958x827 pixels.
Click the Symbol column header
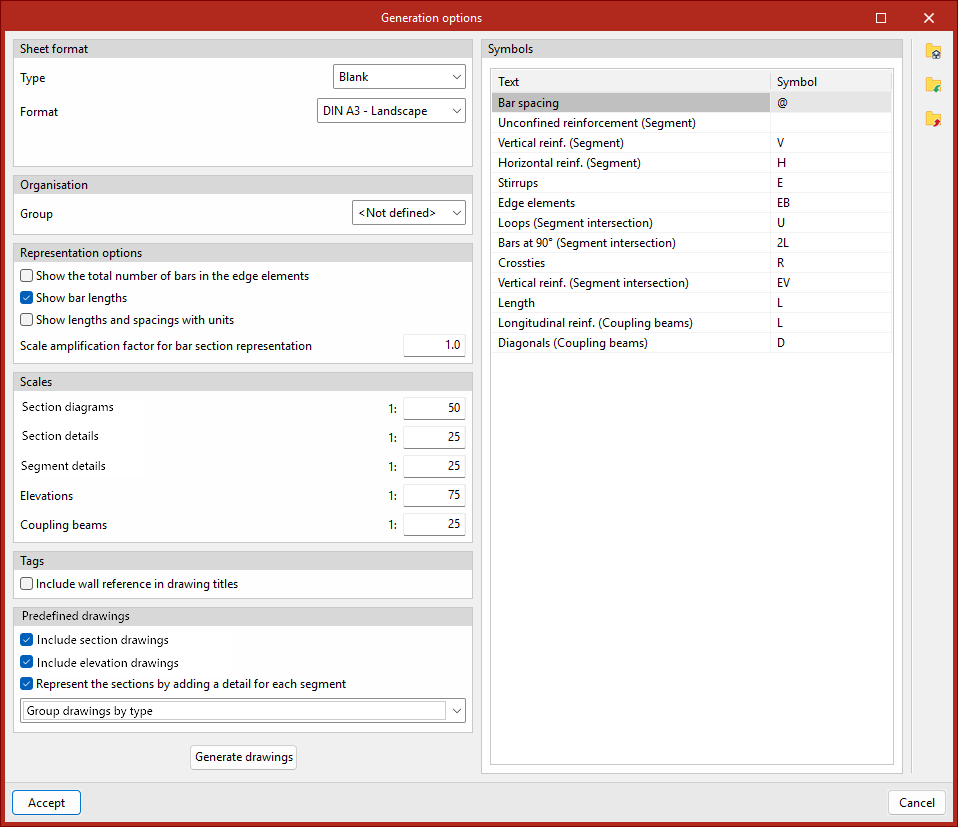(x=831, y=82)
